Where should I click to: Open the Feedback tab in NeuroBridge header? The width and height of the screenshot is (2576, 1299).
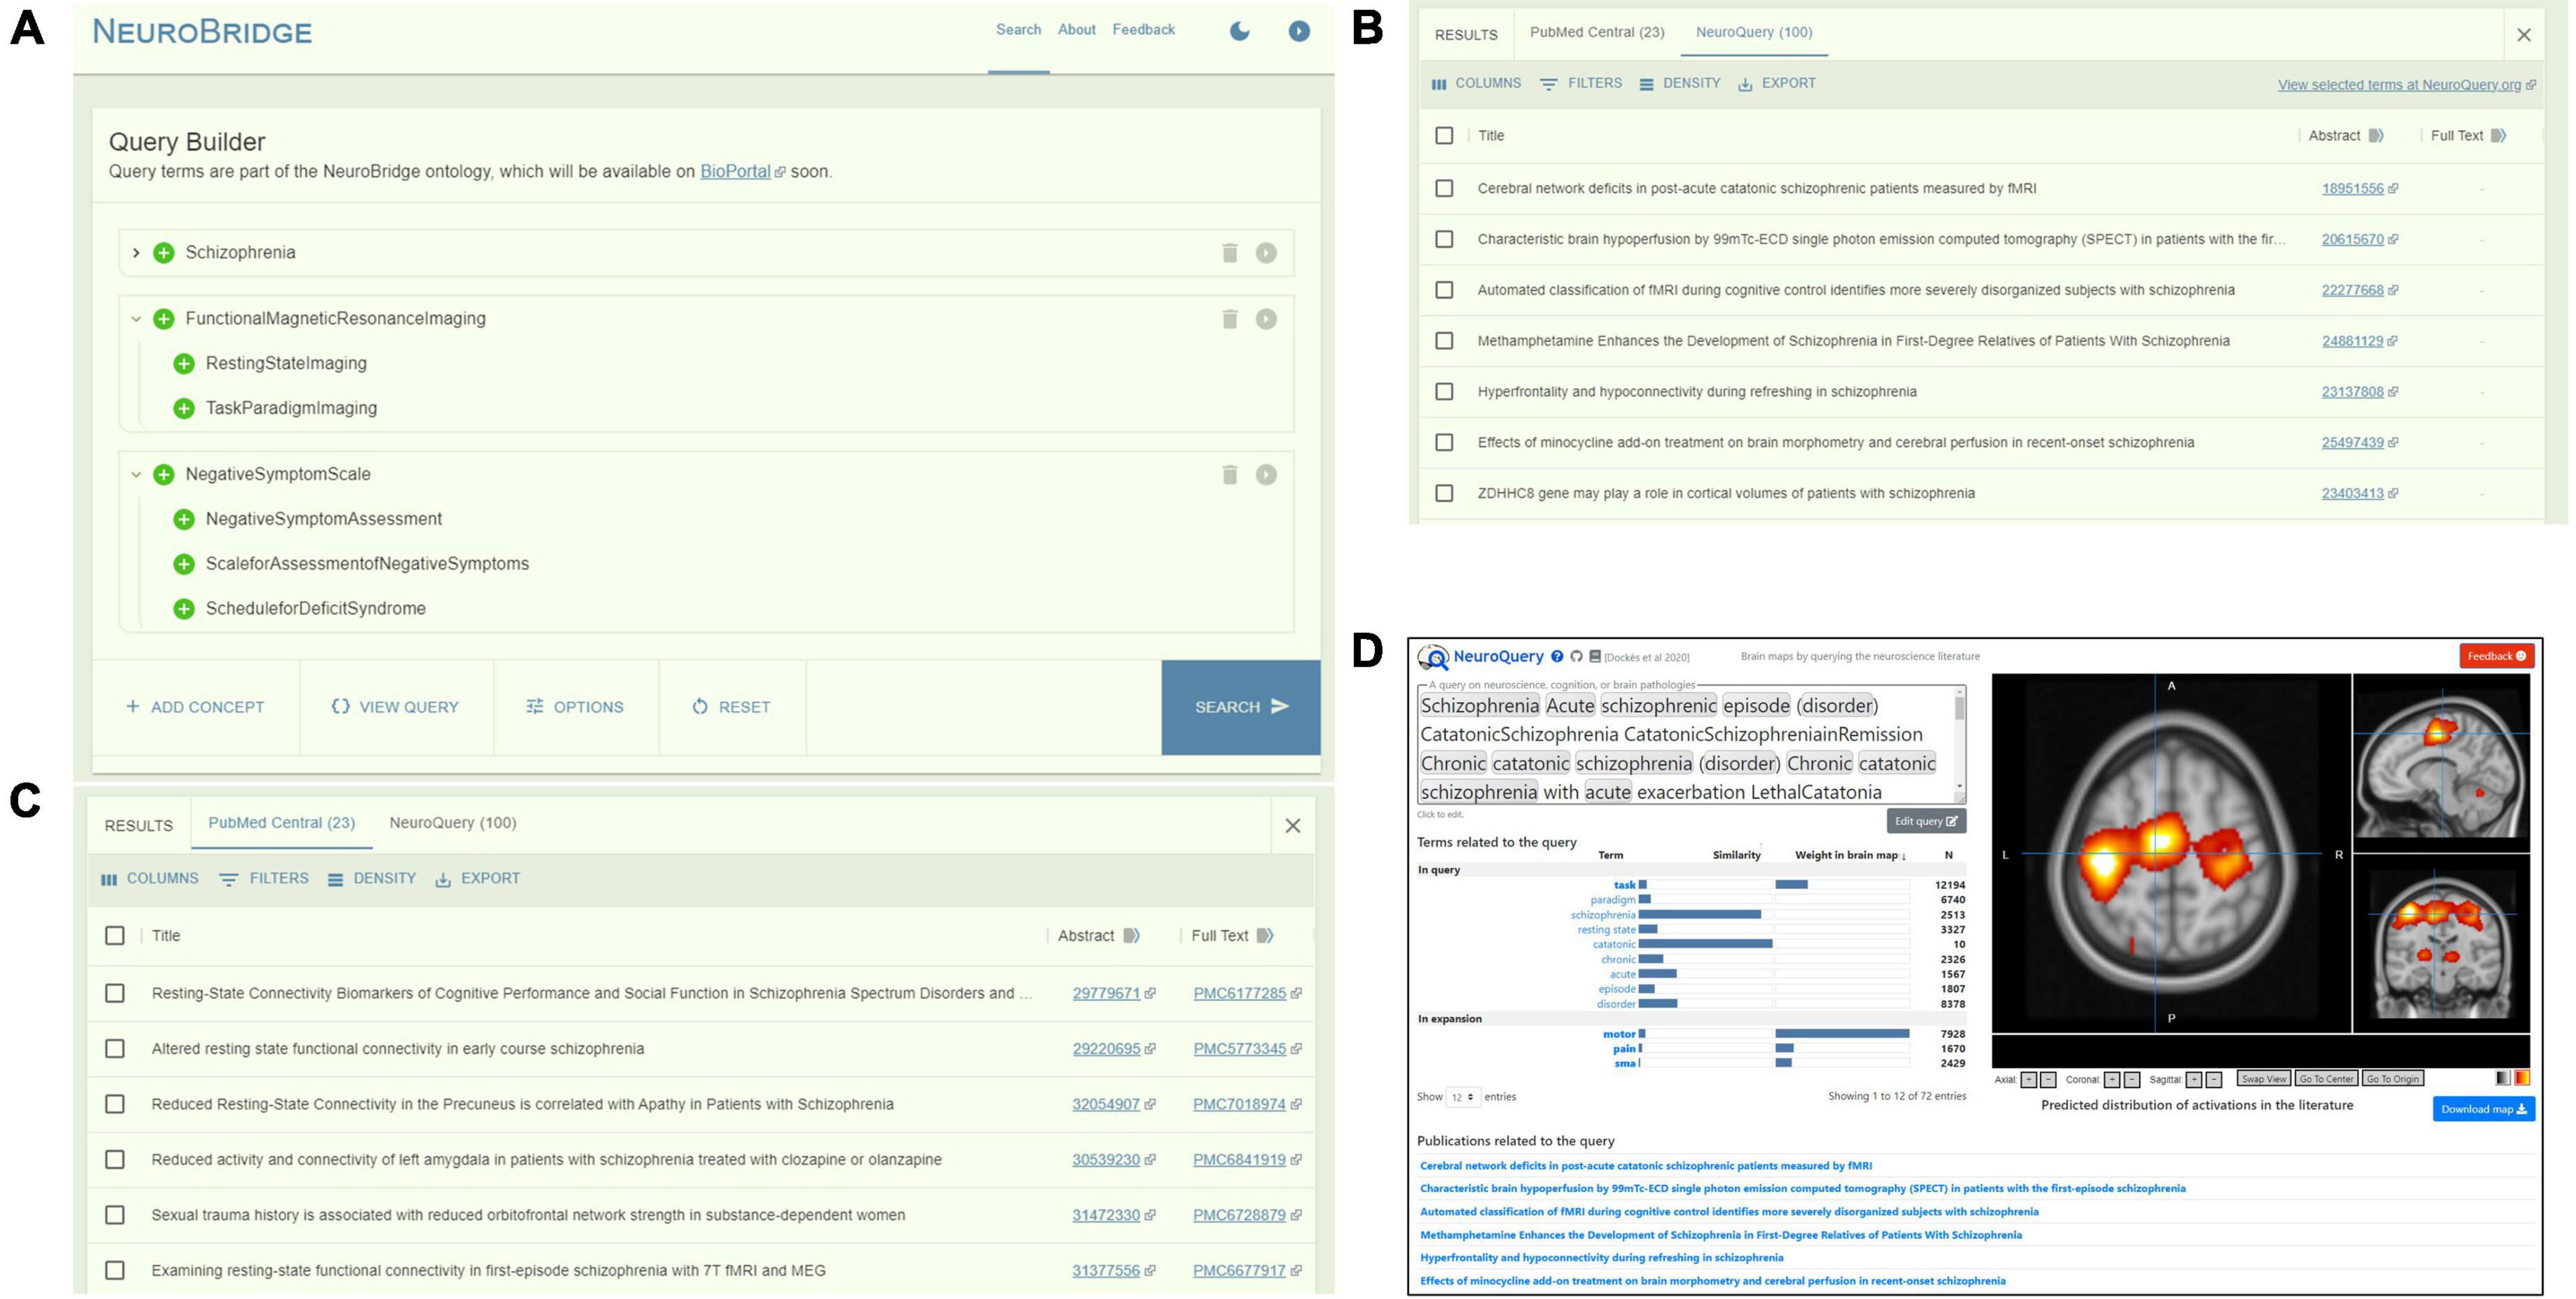(1143, 30)
